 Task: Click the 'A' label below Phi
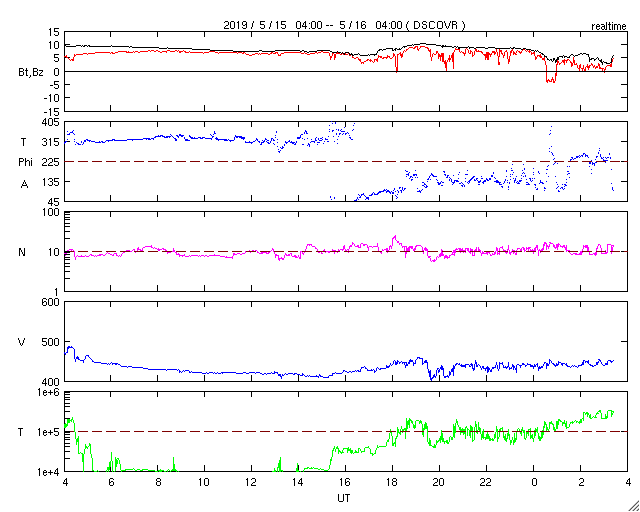point(24,184)
